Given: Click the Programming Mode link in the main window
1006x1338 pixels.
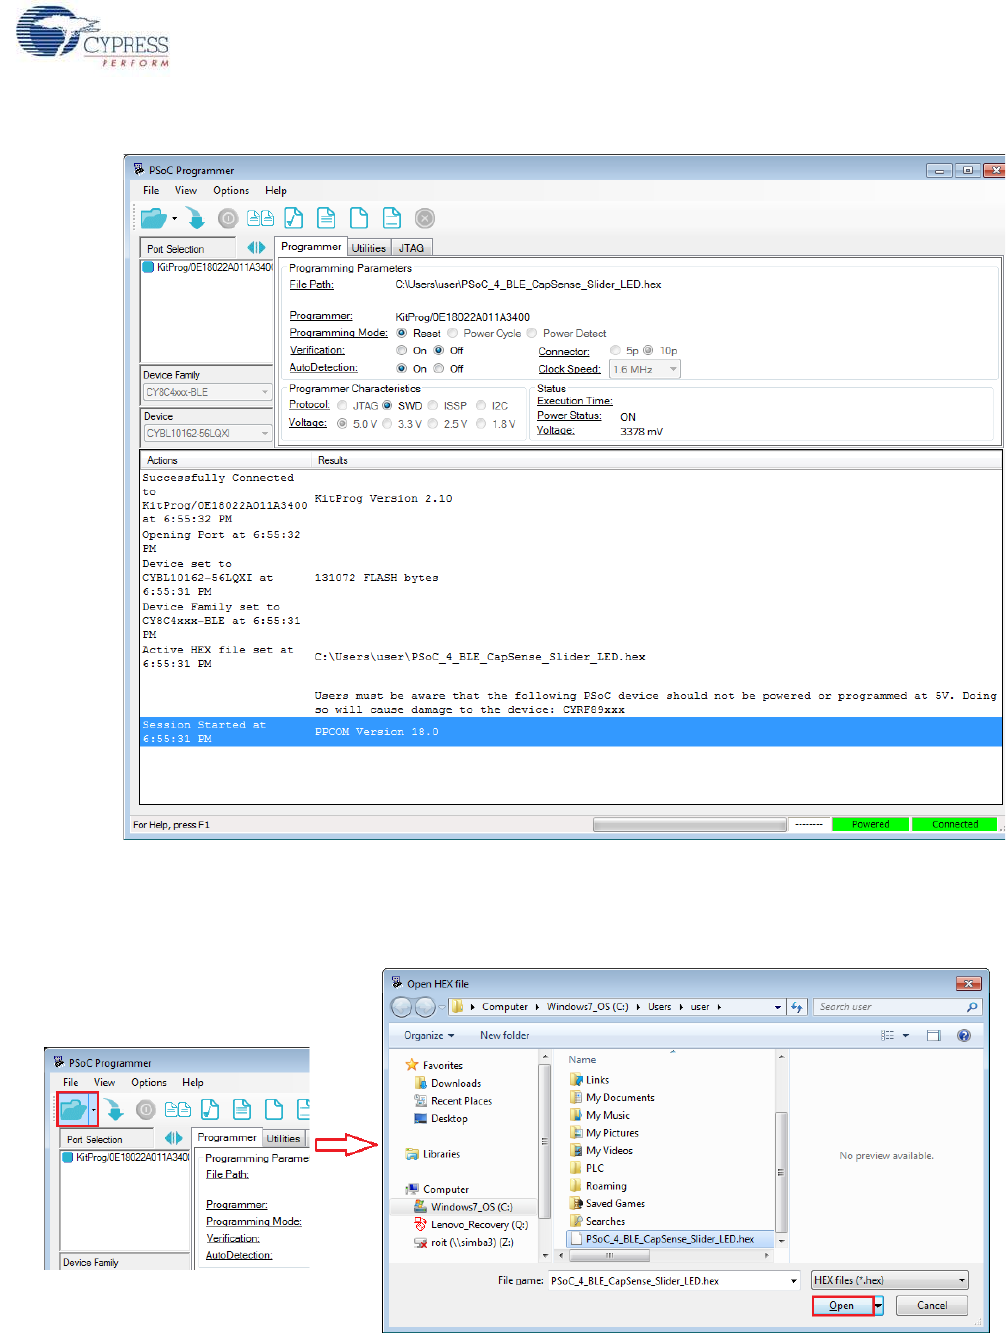Looking at the screenshot, I should tap(338, 333).
